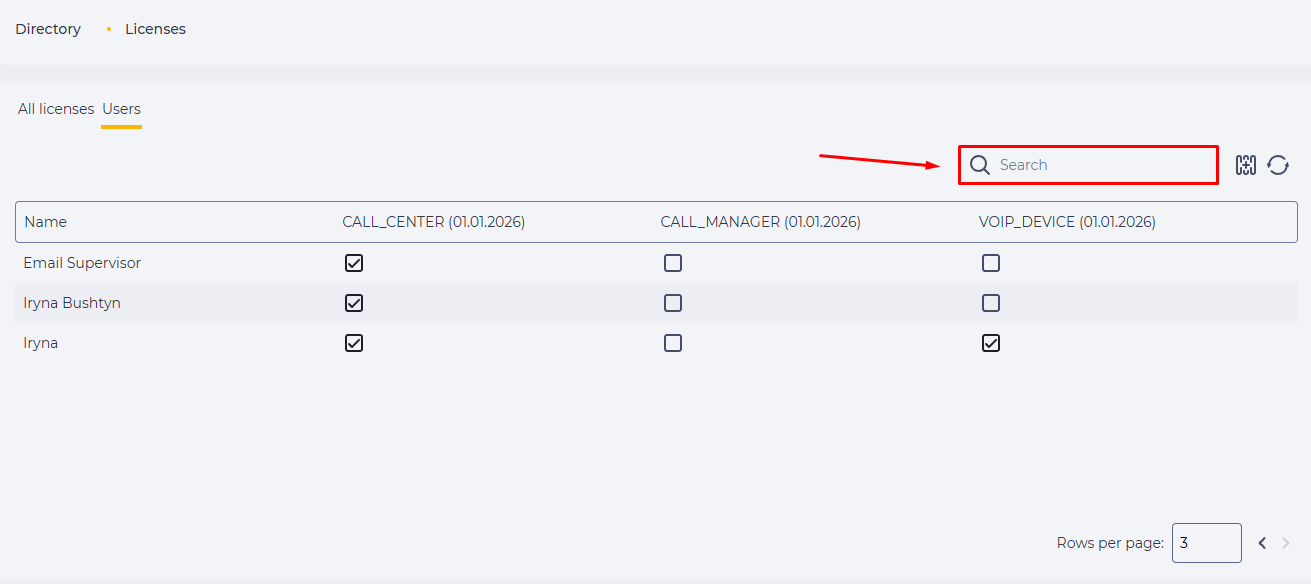Select the Users tab
This screenshot has width=1311, height=584.
point(121,109)
